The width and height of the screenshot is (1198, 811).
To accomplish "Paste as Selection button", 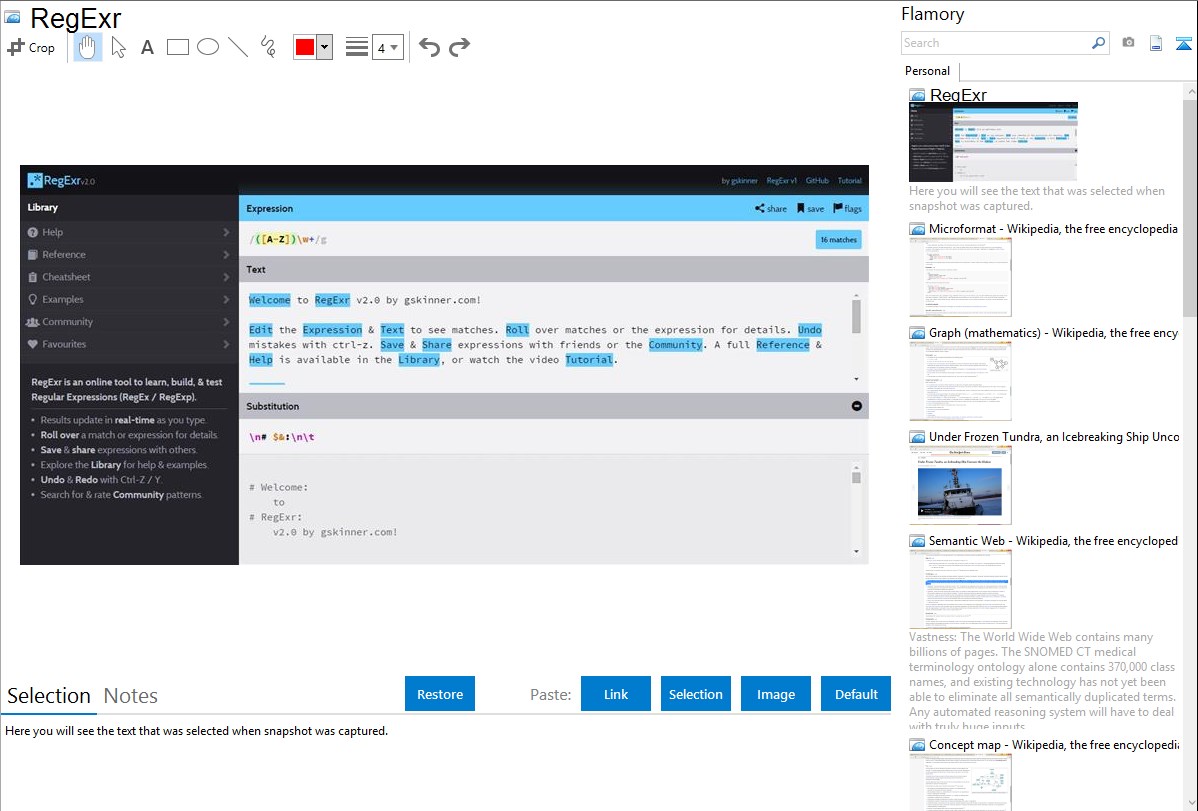I will [695, 694].
